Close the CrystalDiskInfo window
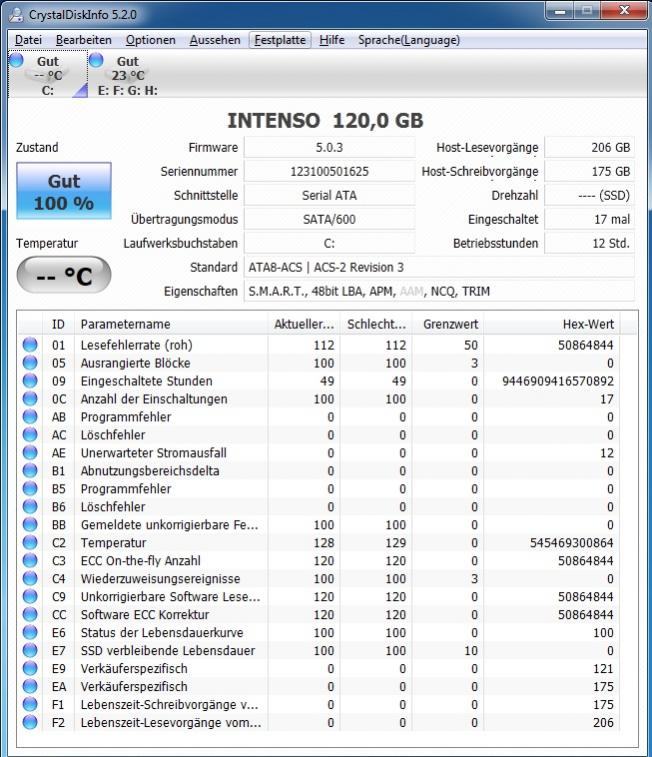Image resolution: width=652 pixels, height=757 pixels. click(x=624, y=11)
